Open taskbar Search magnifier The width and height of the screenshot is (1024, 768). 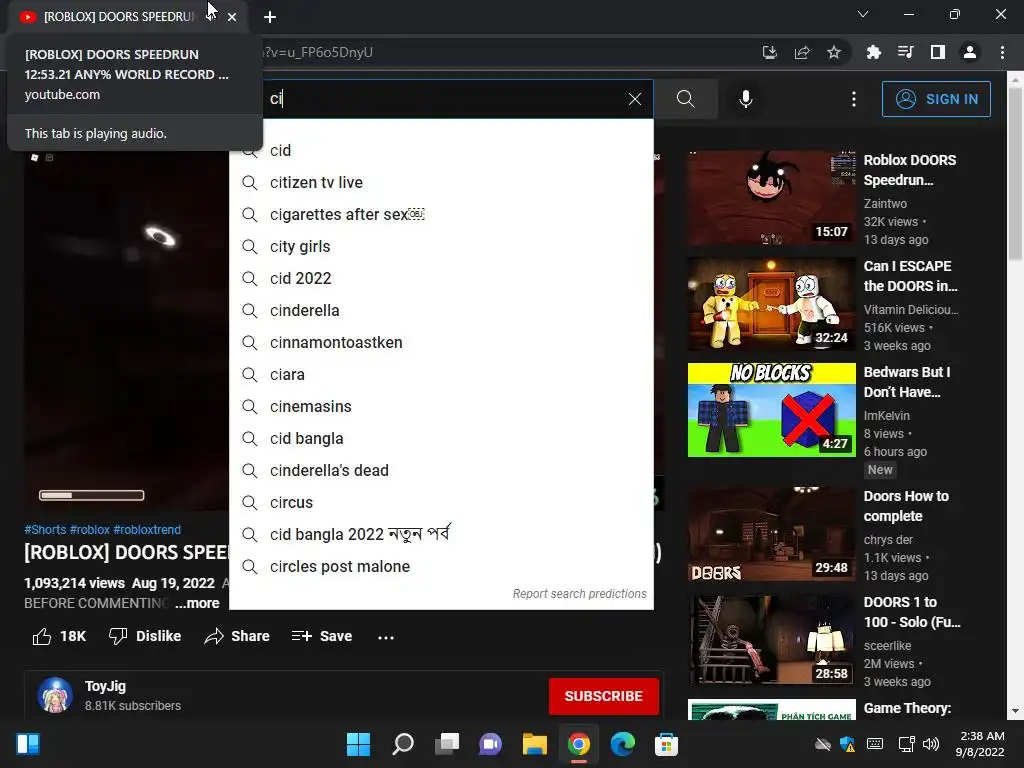click(x=402, y=744)
